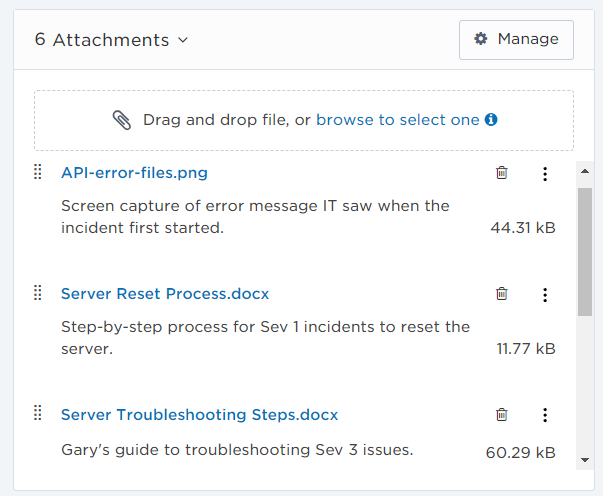The width and height of the screenshot is (603, 496).
Task: Delete the Server Reset Process.docx attachment
Action: tap(501, 294)
